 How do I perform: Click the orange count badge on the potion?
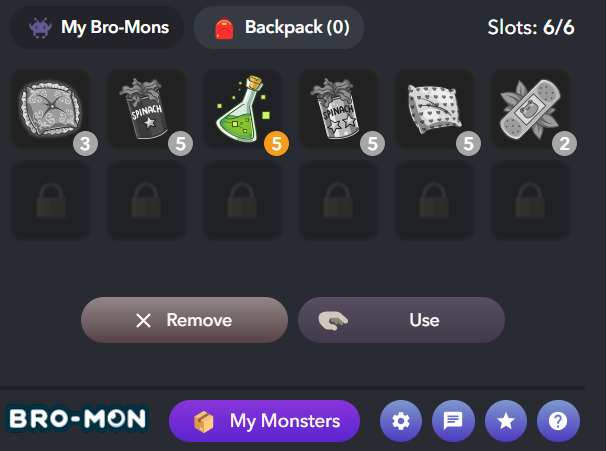click(x=276, y=144)
